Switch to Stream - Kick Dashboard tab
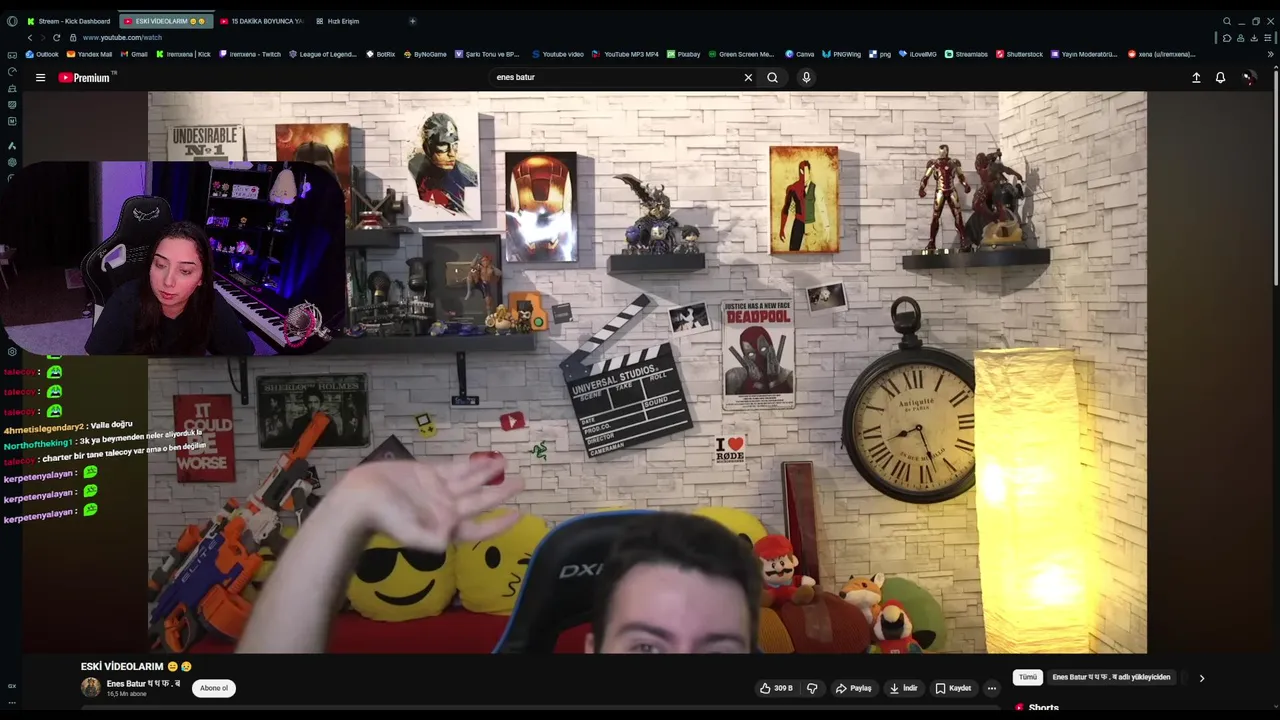 click(x=69, y=21)
